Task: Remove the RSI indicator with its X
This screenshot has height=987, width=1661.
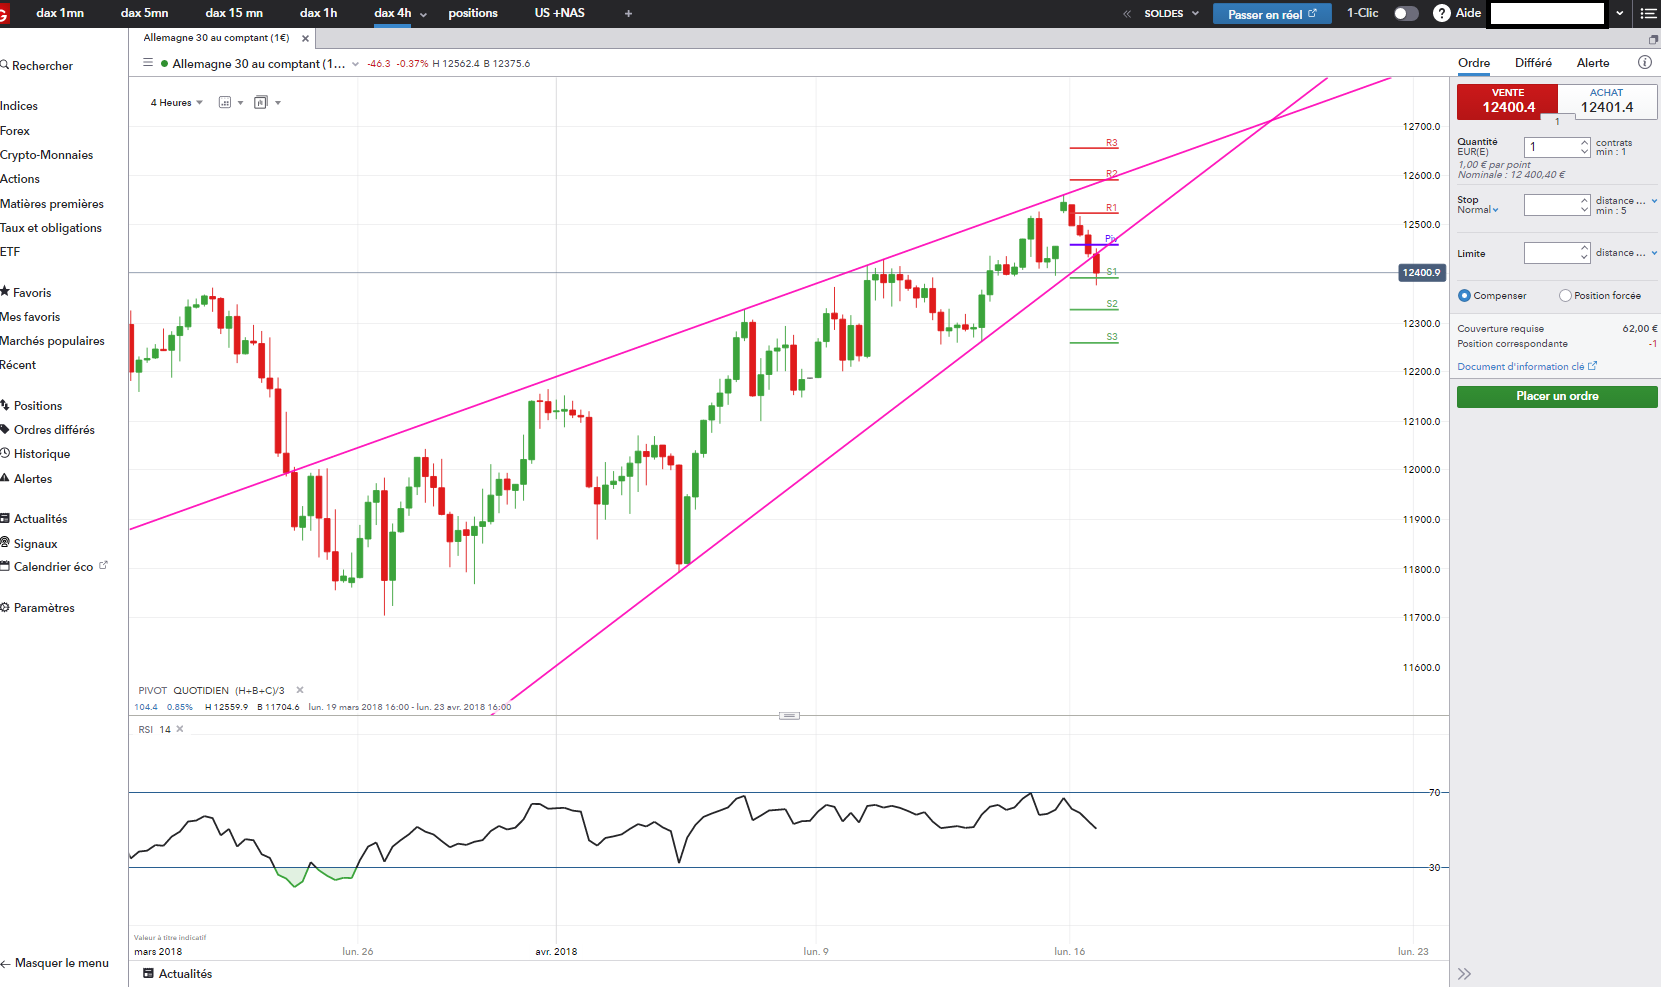Action: coord(180,729)
